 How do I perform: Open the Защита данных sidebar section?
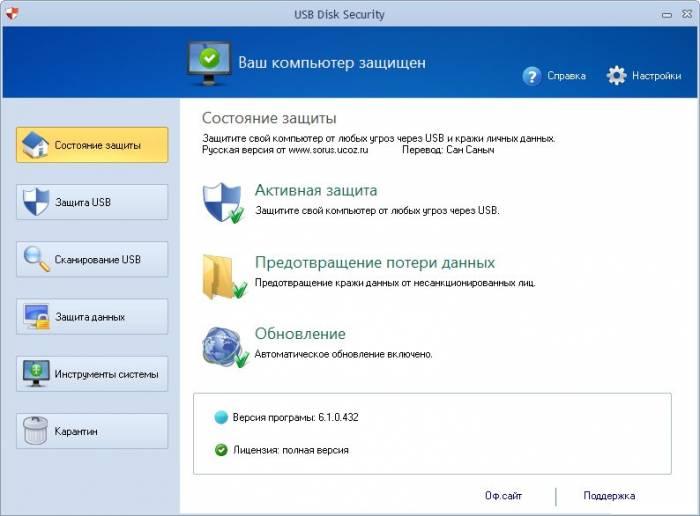(x=92, y=316)
